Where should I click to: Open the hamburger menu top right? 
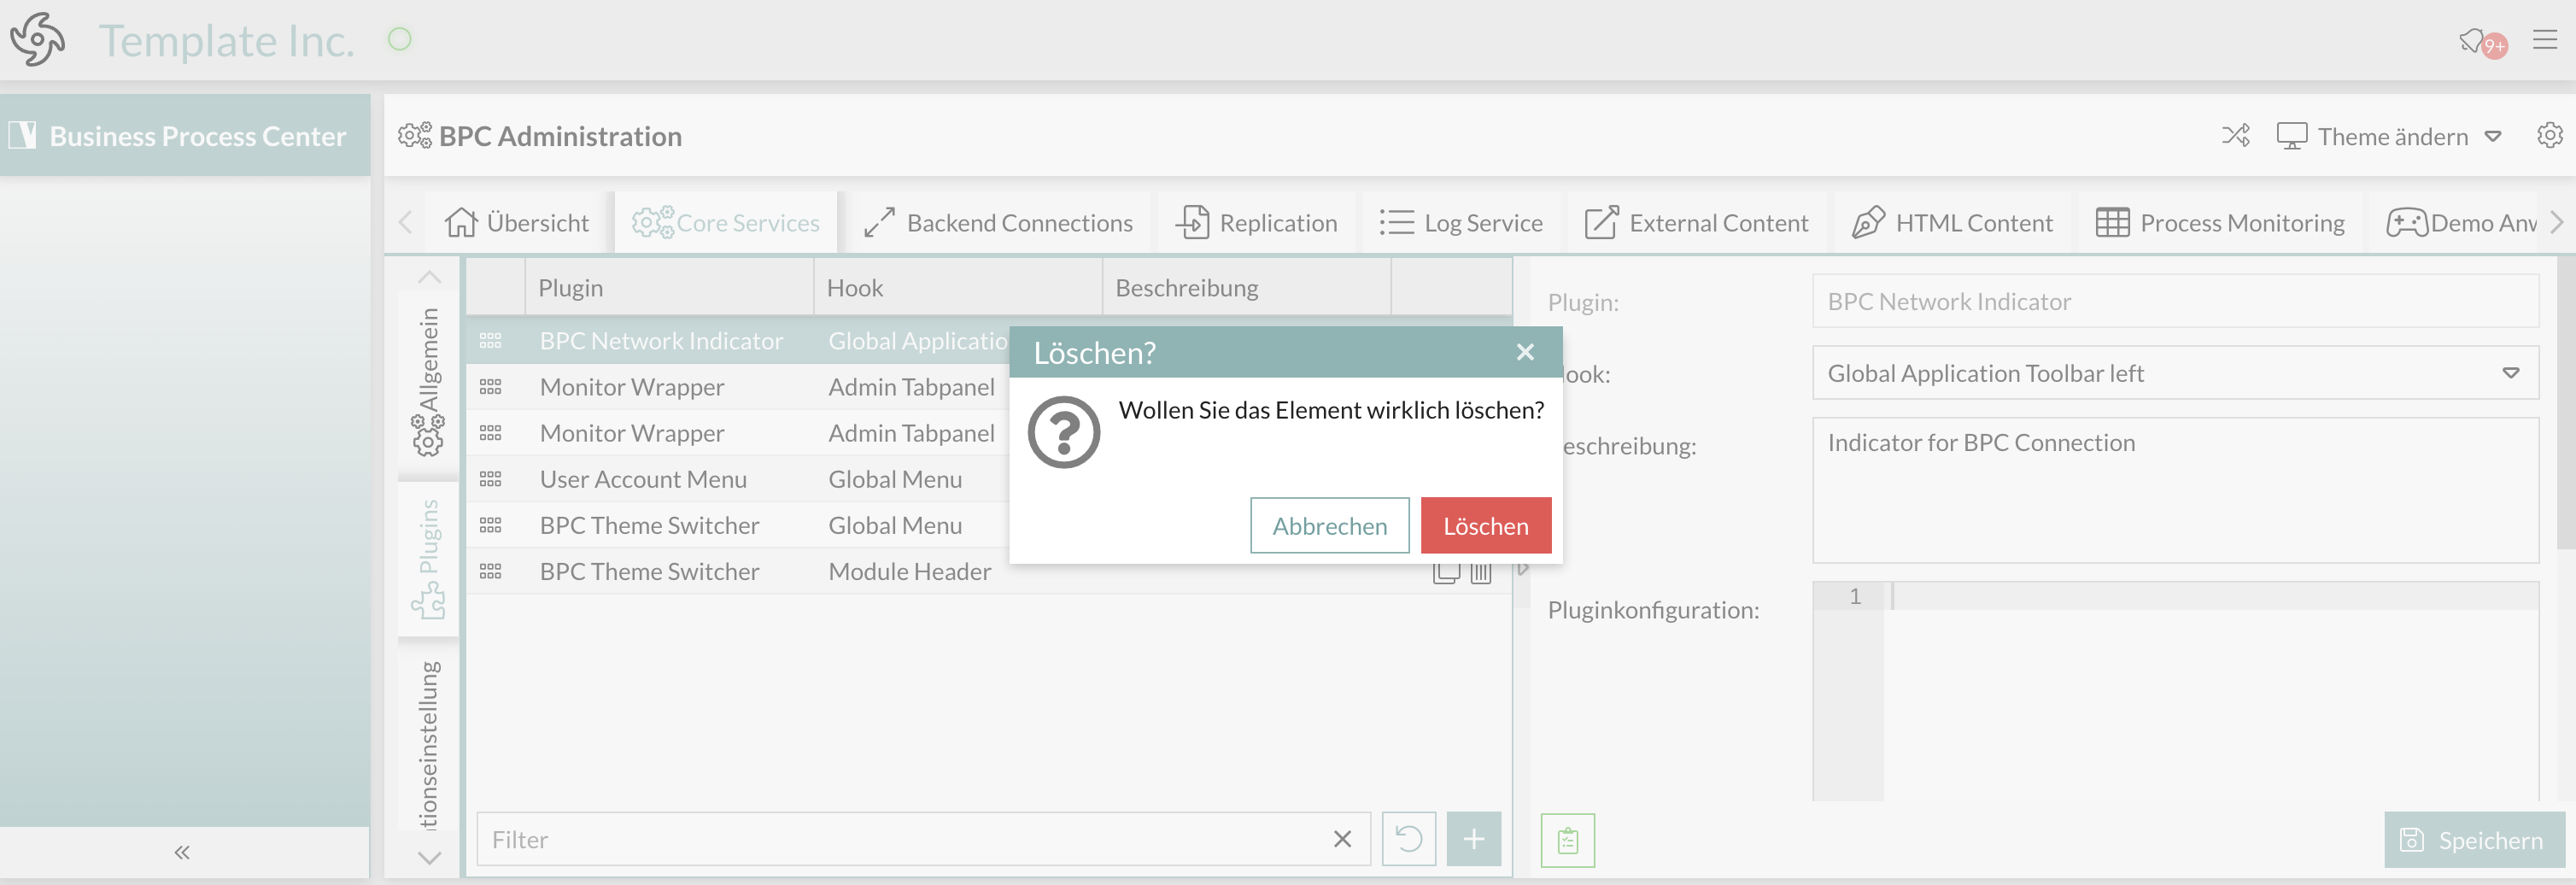2546,40
